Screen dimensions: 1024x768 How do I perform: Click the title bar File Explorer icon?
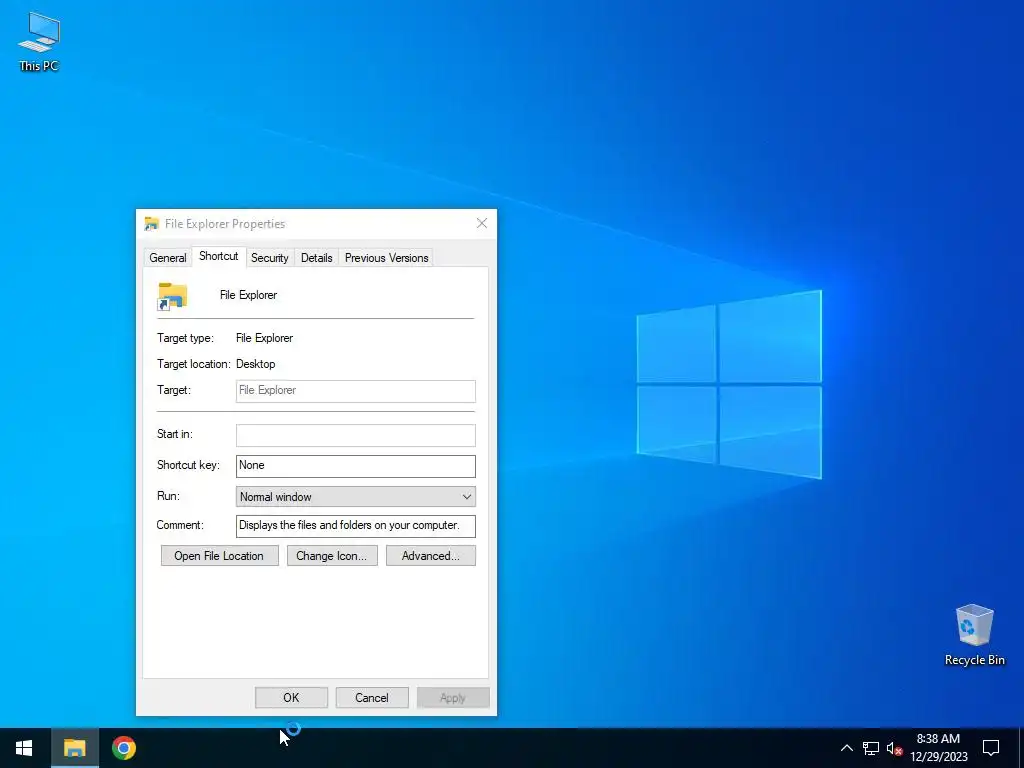point(152,223)
